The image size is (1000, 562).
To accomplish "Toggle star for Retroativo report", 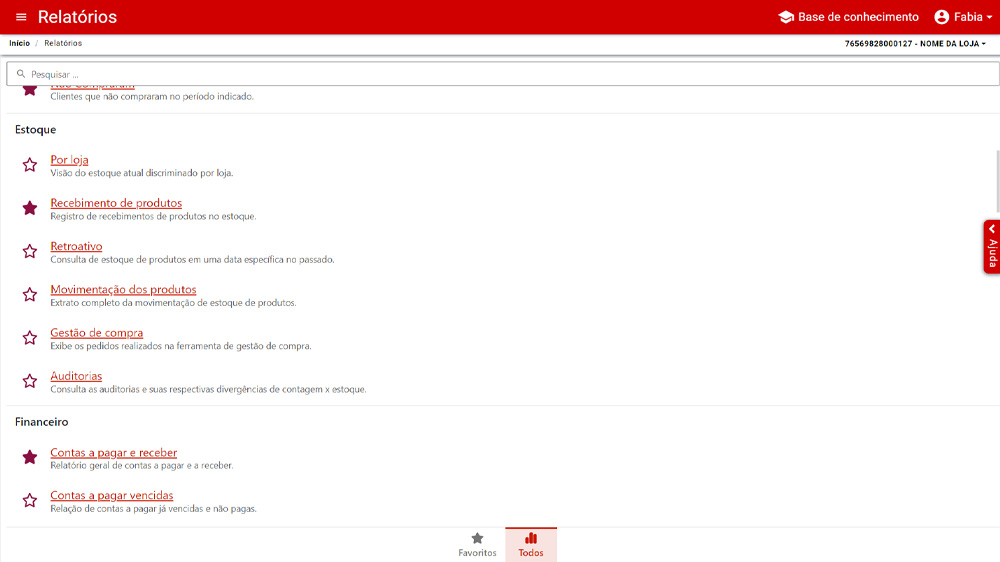I will tap(30, 251).
